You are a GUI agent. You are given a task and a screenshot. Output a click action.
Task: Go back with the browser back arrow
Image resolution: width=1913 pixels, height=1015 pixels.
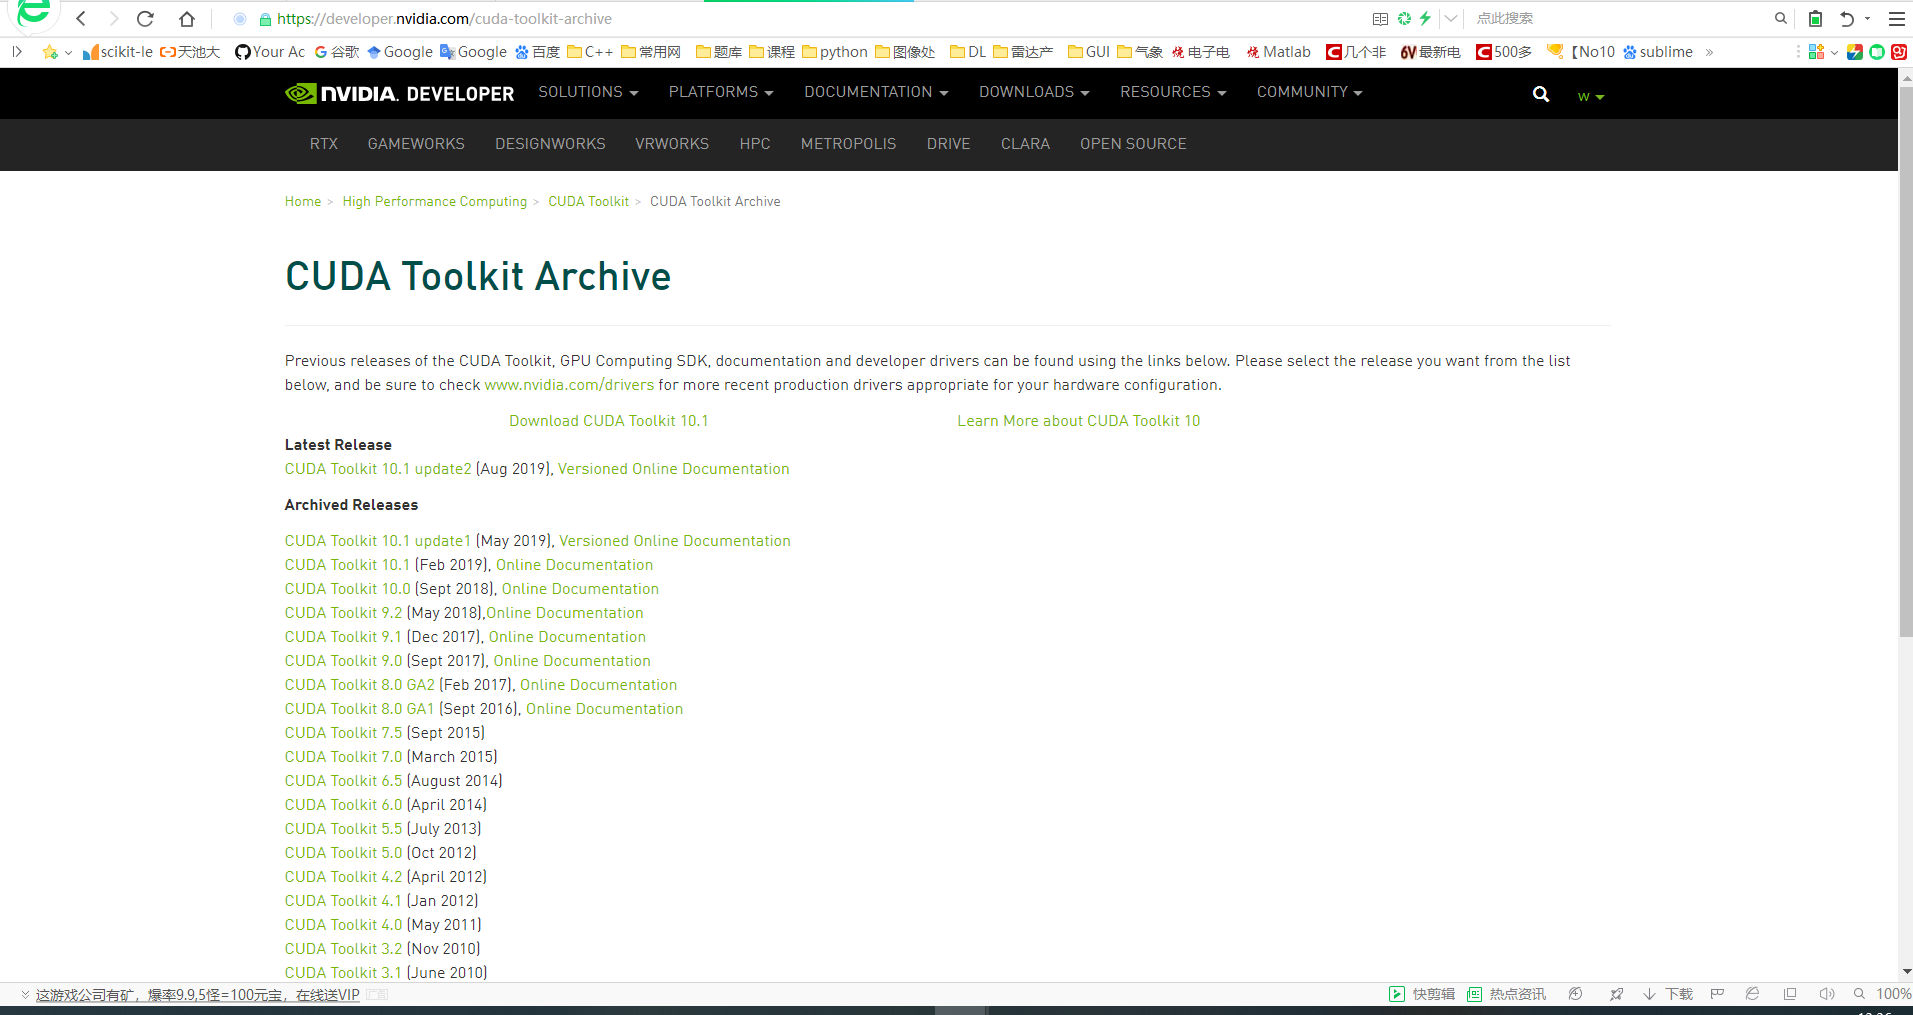(81, 18)
